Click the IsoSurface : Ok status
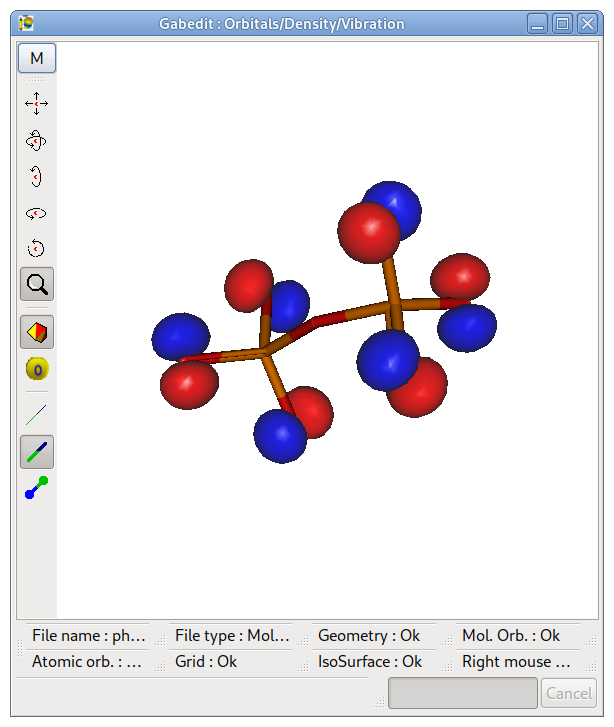The image size is (614, 727). pyautogui.click(x=369, y=661)
